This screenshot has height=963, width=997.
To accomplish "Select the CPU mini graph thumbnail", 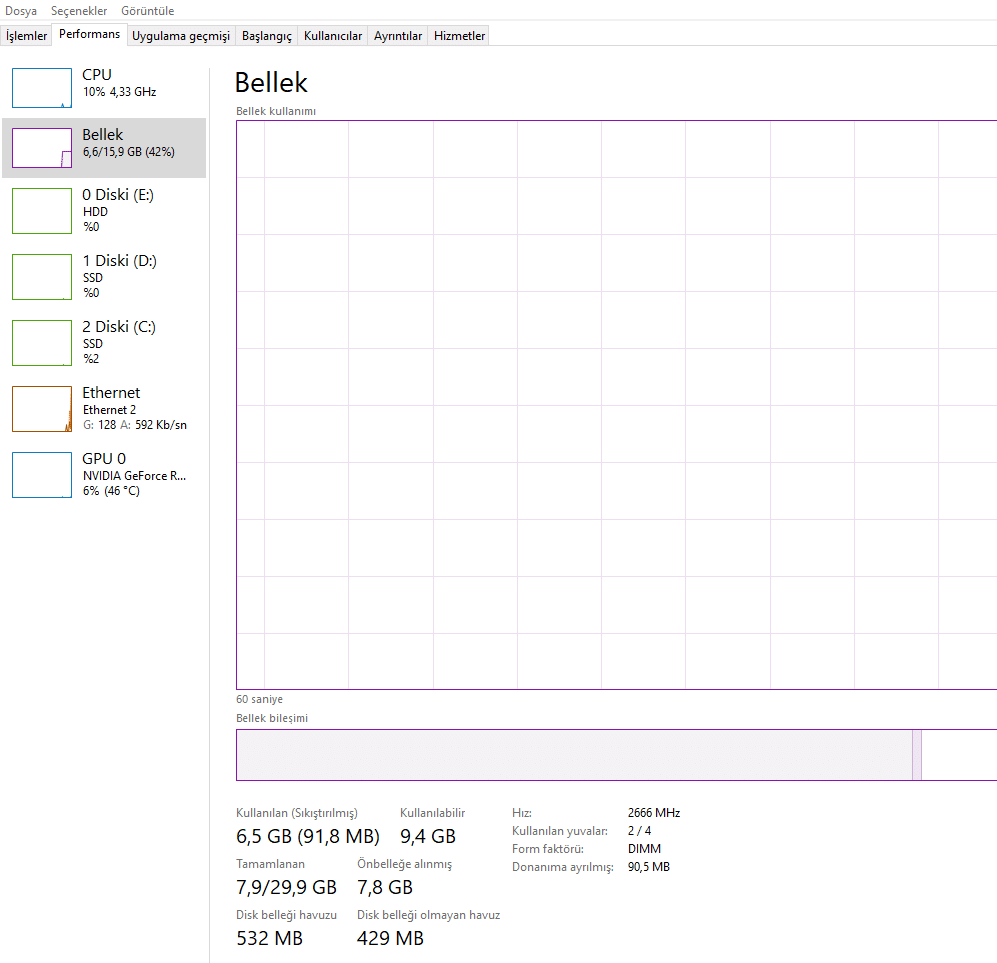I will (x=42, y=88).
